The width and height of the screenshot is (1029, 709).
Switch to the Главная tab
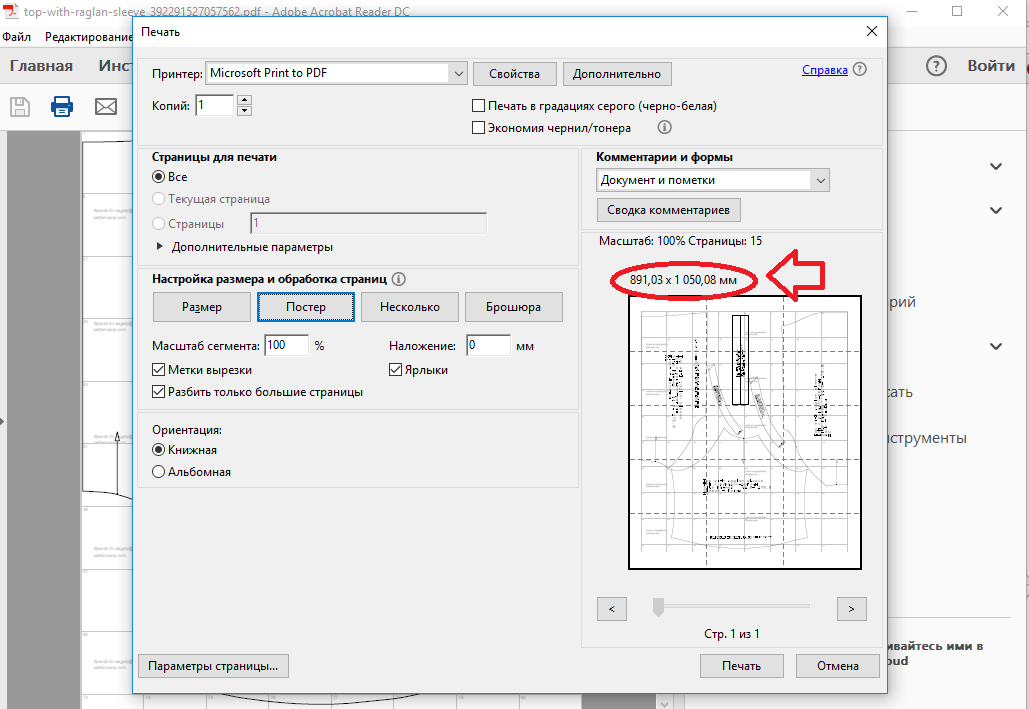[x=41, y=66]
